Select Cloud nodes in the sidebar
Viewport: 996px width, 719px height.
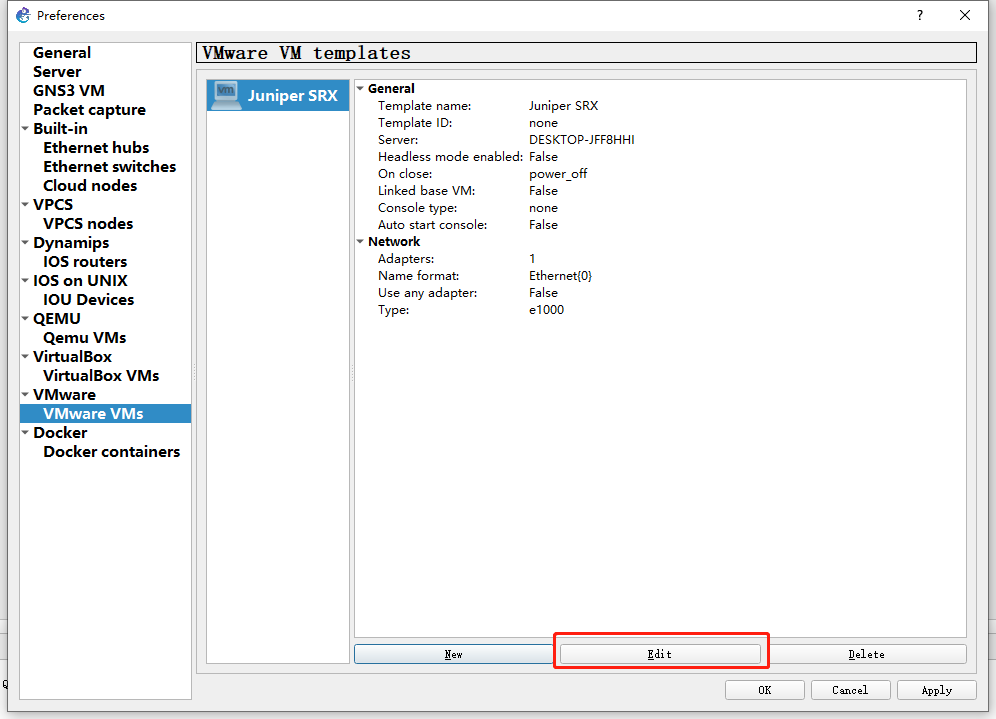pyautogui.click(x=90, y=185)
